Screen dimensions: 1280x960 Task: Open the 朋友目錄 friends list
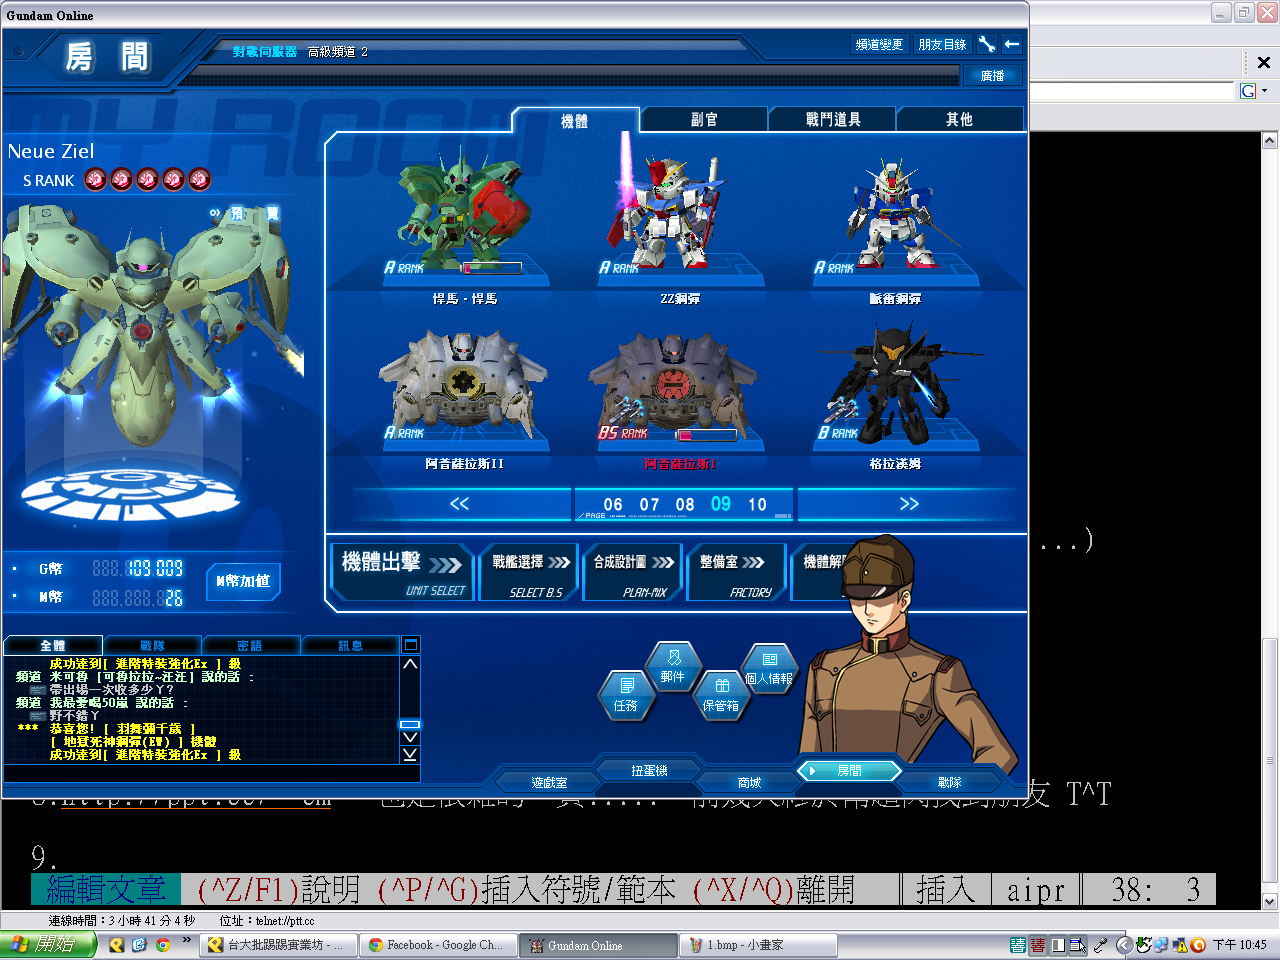[942, 44]
